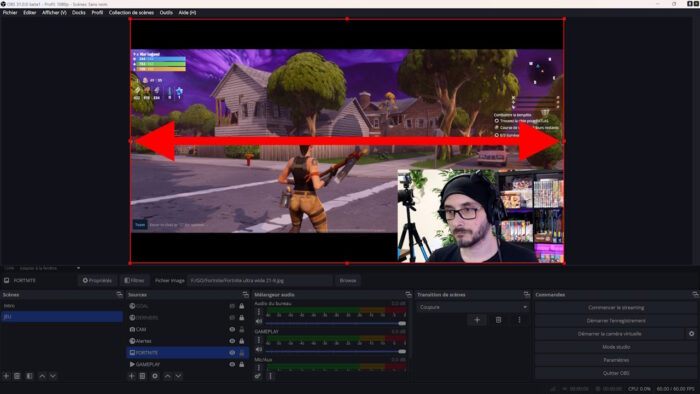The image size is (700, 394).
Task: Open options dots for GAMEPLAY audio channel
Action: click(x=258, y=340)
